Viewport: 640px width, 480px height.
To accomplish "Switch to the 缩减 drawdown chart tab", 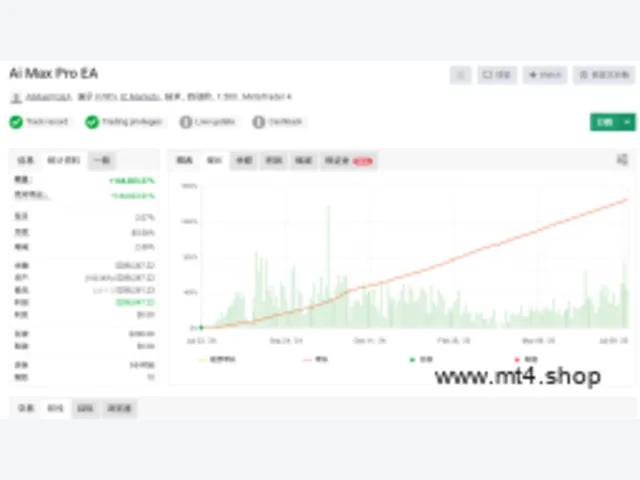I will click(304, 160).
